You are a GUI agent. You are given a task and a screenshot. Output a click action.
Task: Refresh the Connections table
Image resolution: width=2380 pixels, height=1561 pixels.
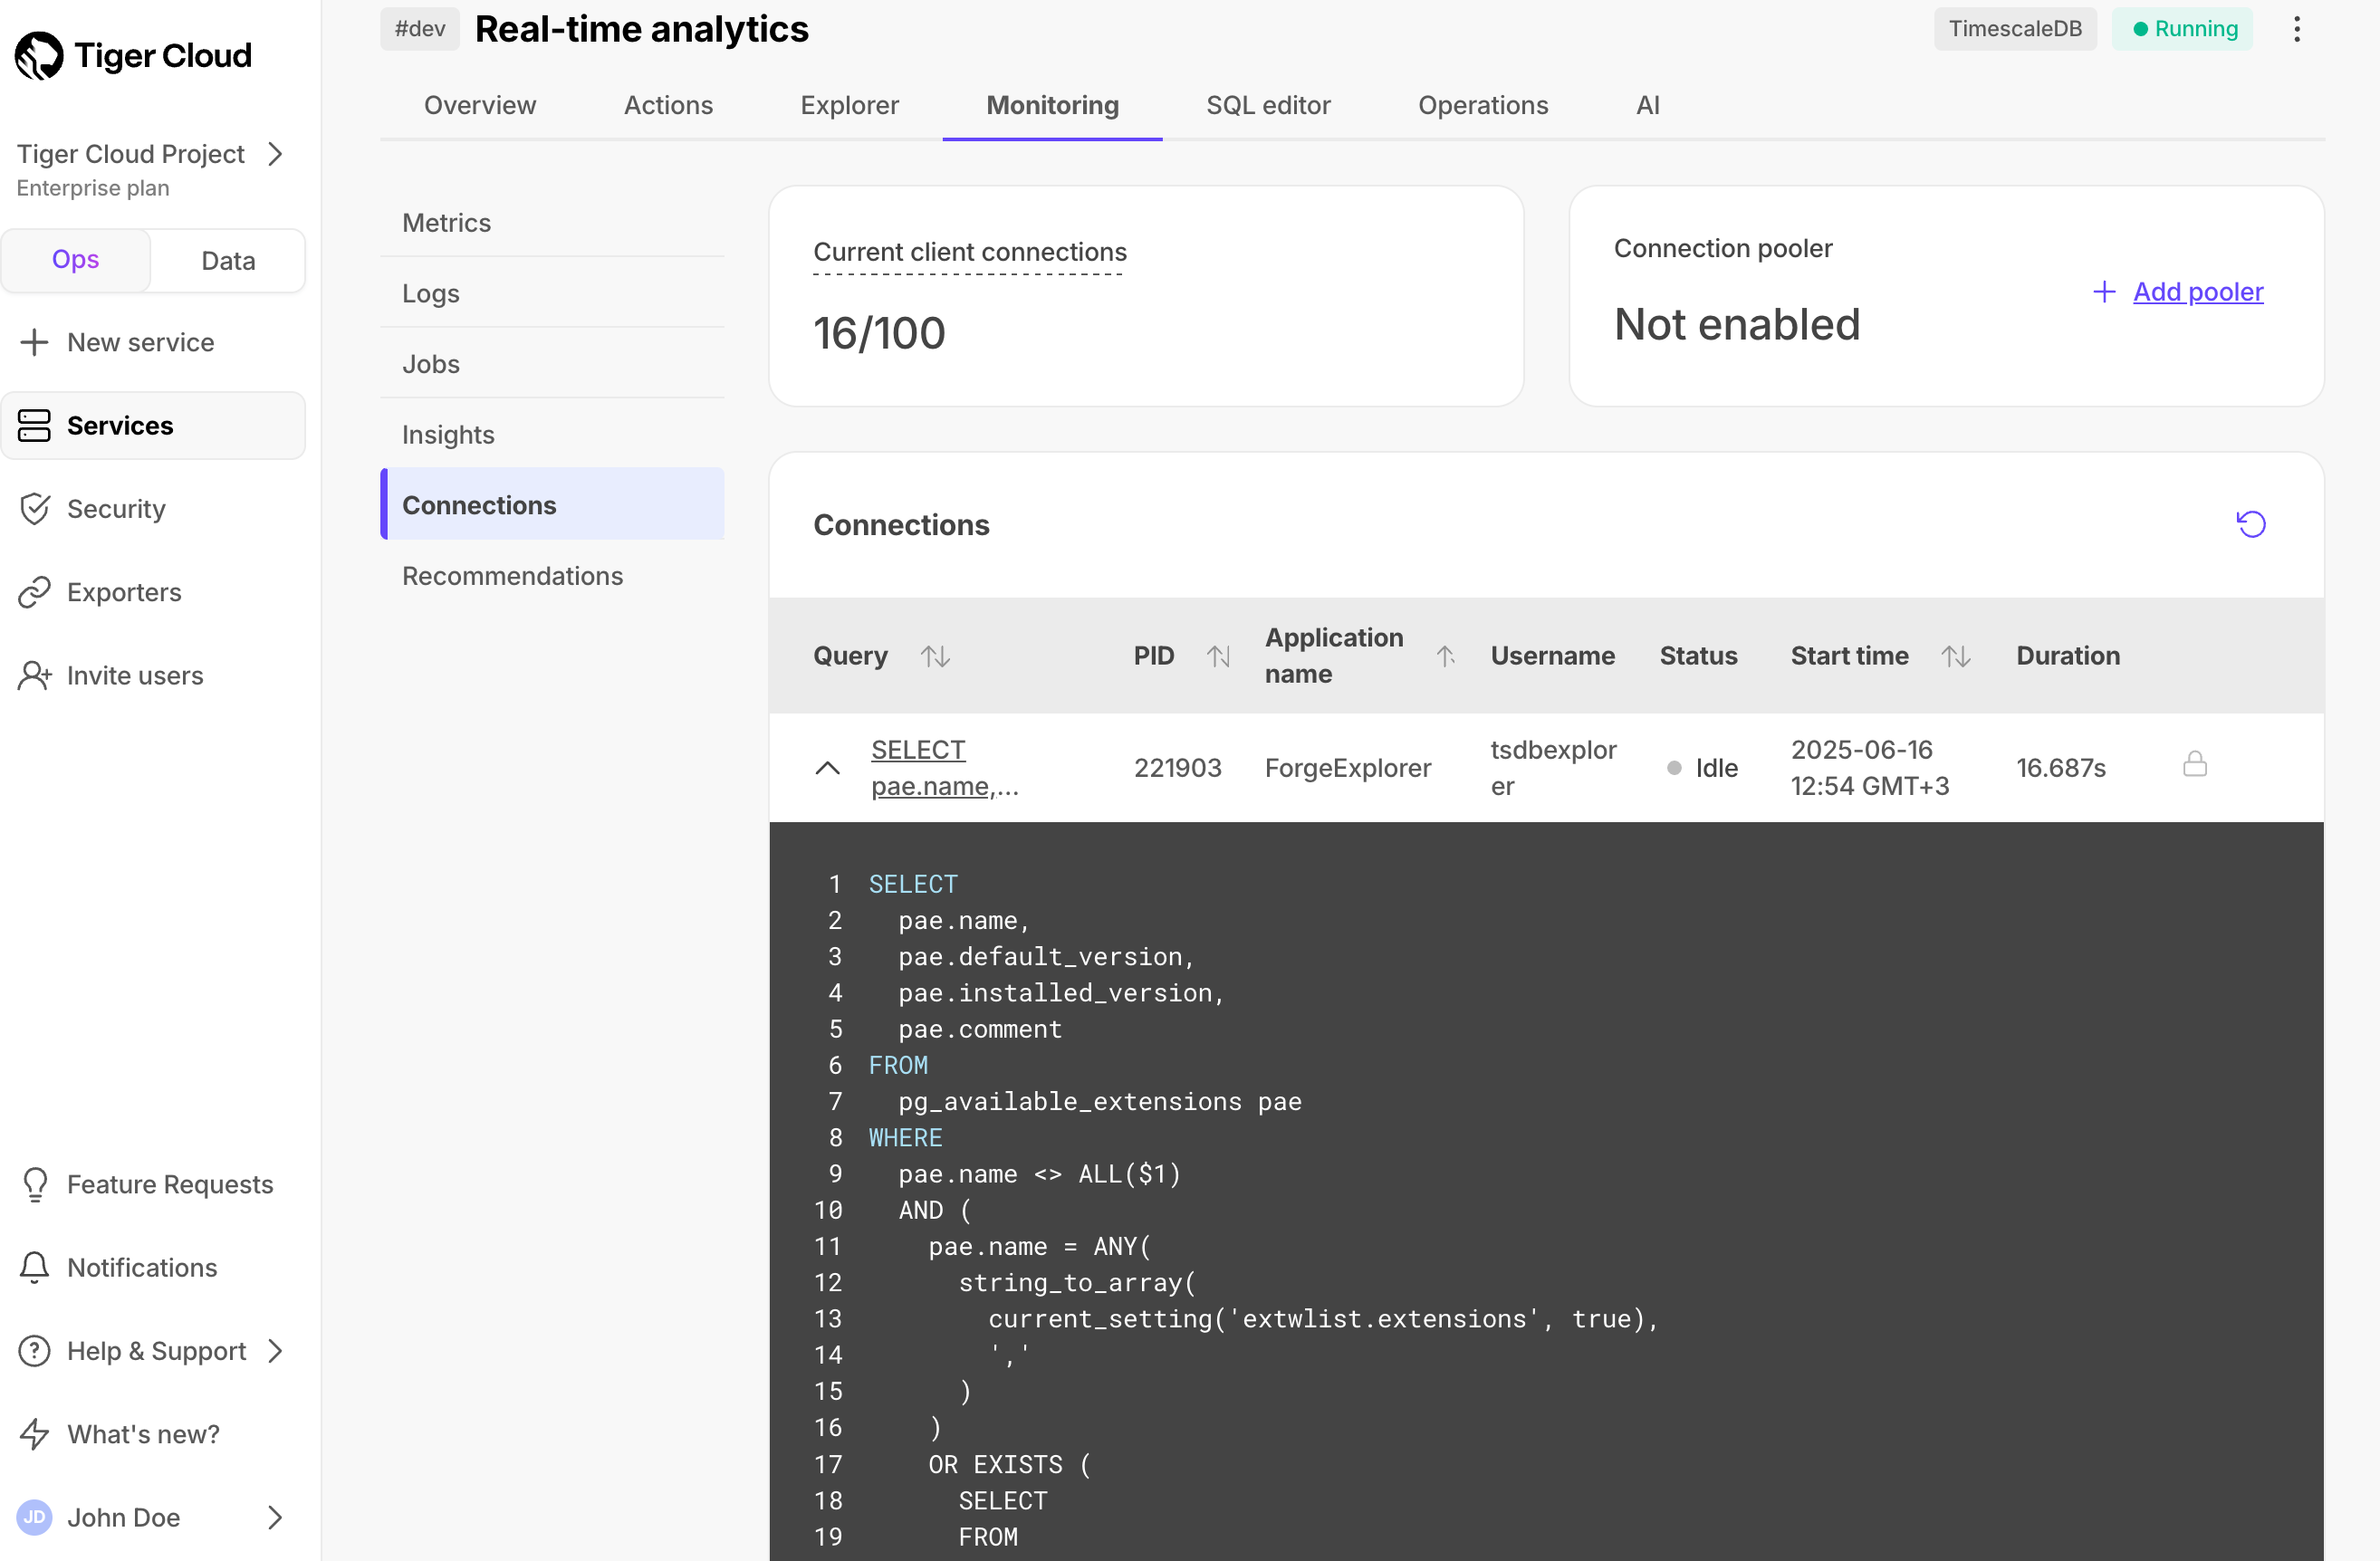coord(2250,524)
